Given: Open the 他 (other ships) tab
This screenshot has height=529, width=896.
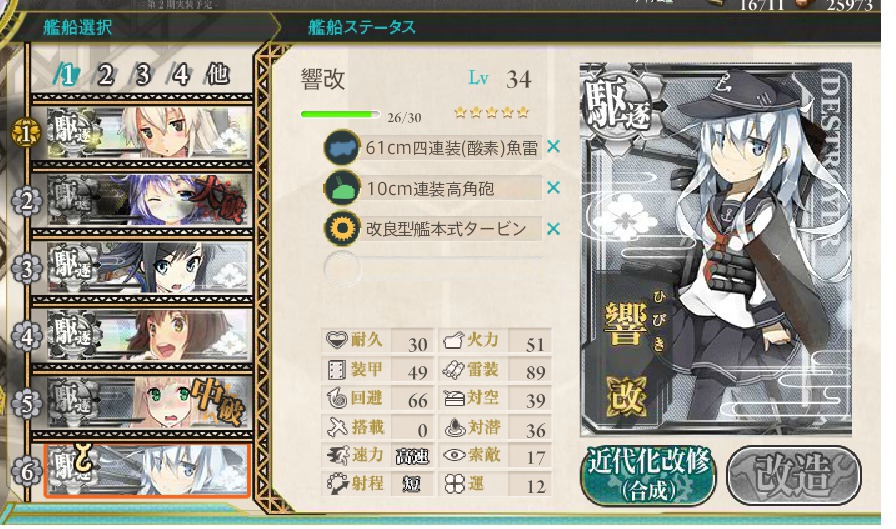Looking at the screenshot, I should (218, 74).
